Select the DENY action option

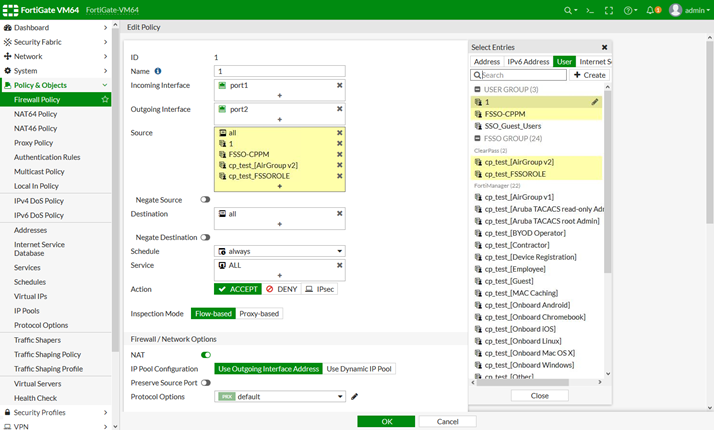click(x=281, y=289)
